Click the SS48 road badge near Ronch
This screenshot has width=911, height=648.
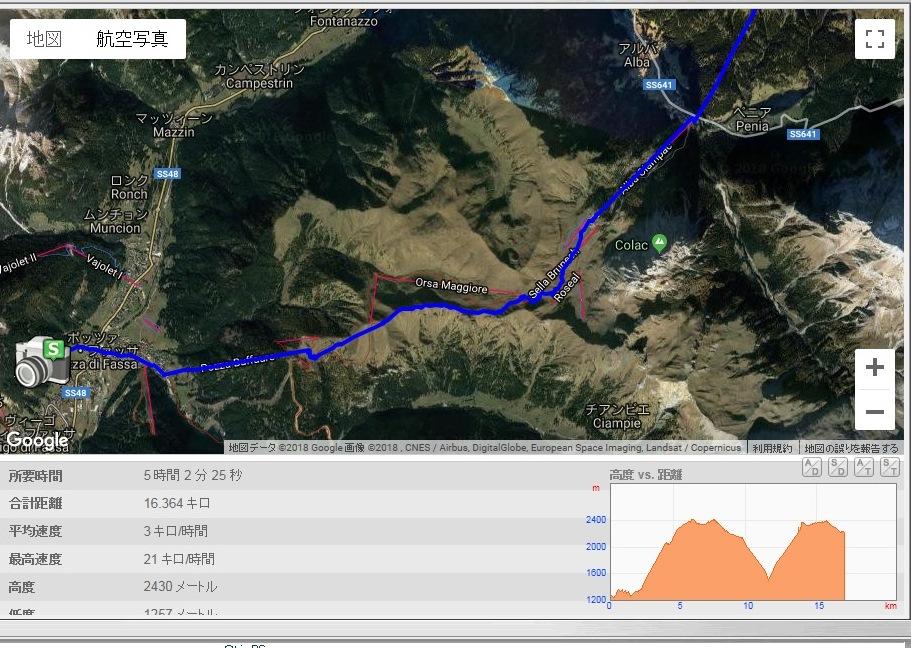tap(167, 174)
